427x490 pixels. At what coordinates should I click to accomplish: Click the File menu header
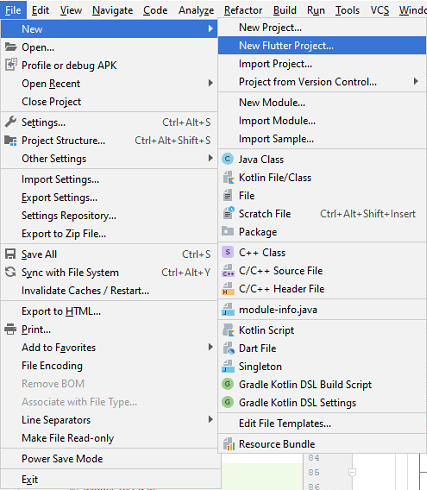(13, 10)
